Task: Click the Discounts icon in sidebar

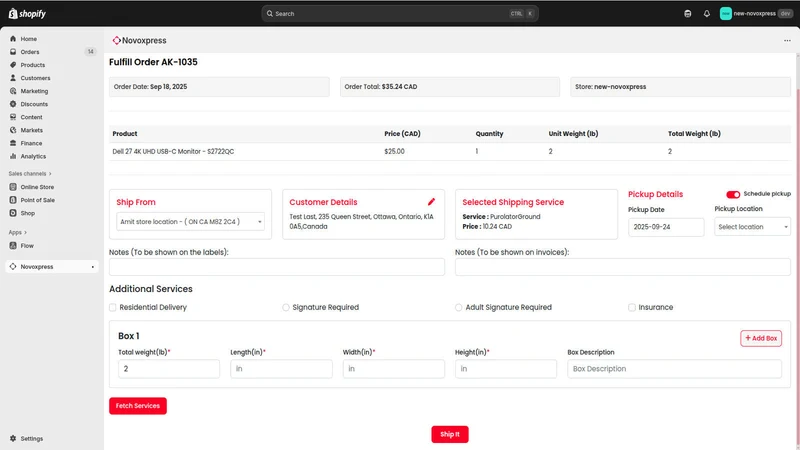Action: pos(13,104)
